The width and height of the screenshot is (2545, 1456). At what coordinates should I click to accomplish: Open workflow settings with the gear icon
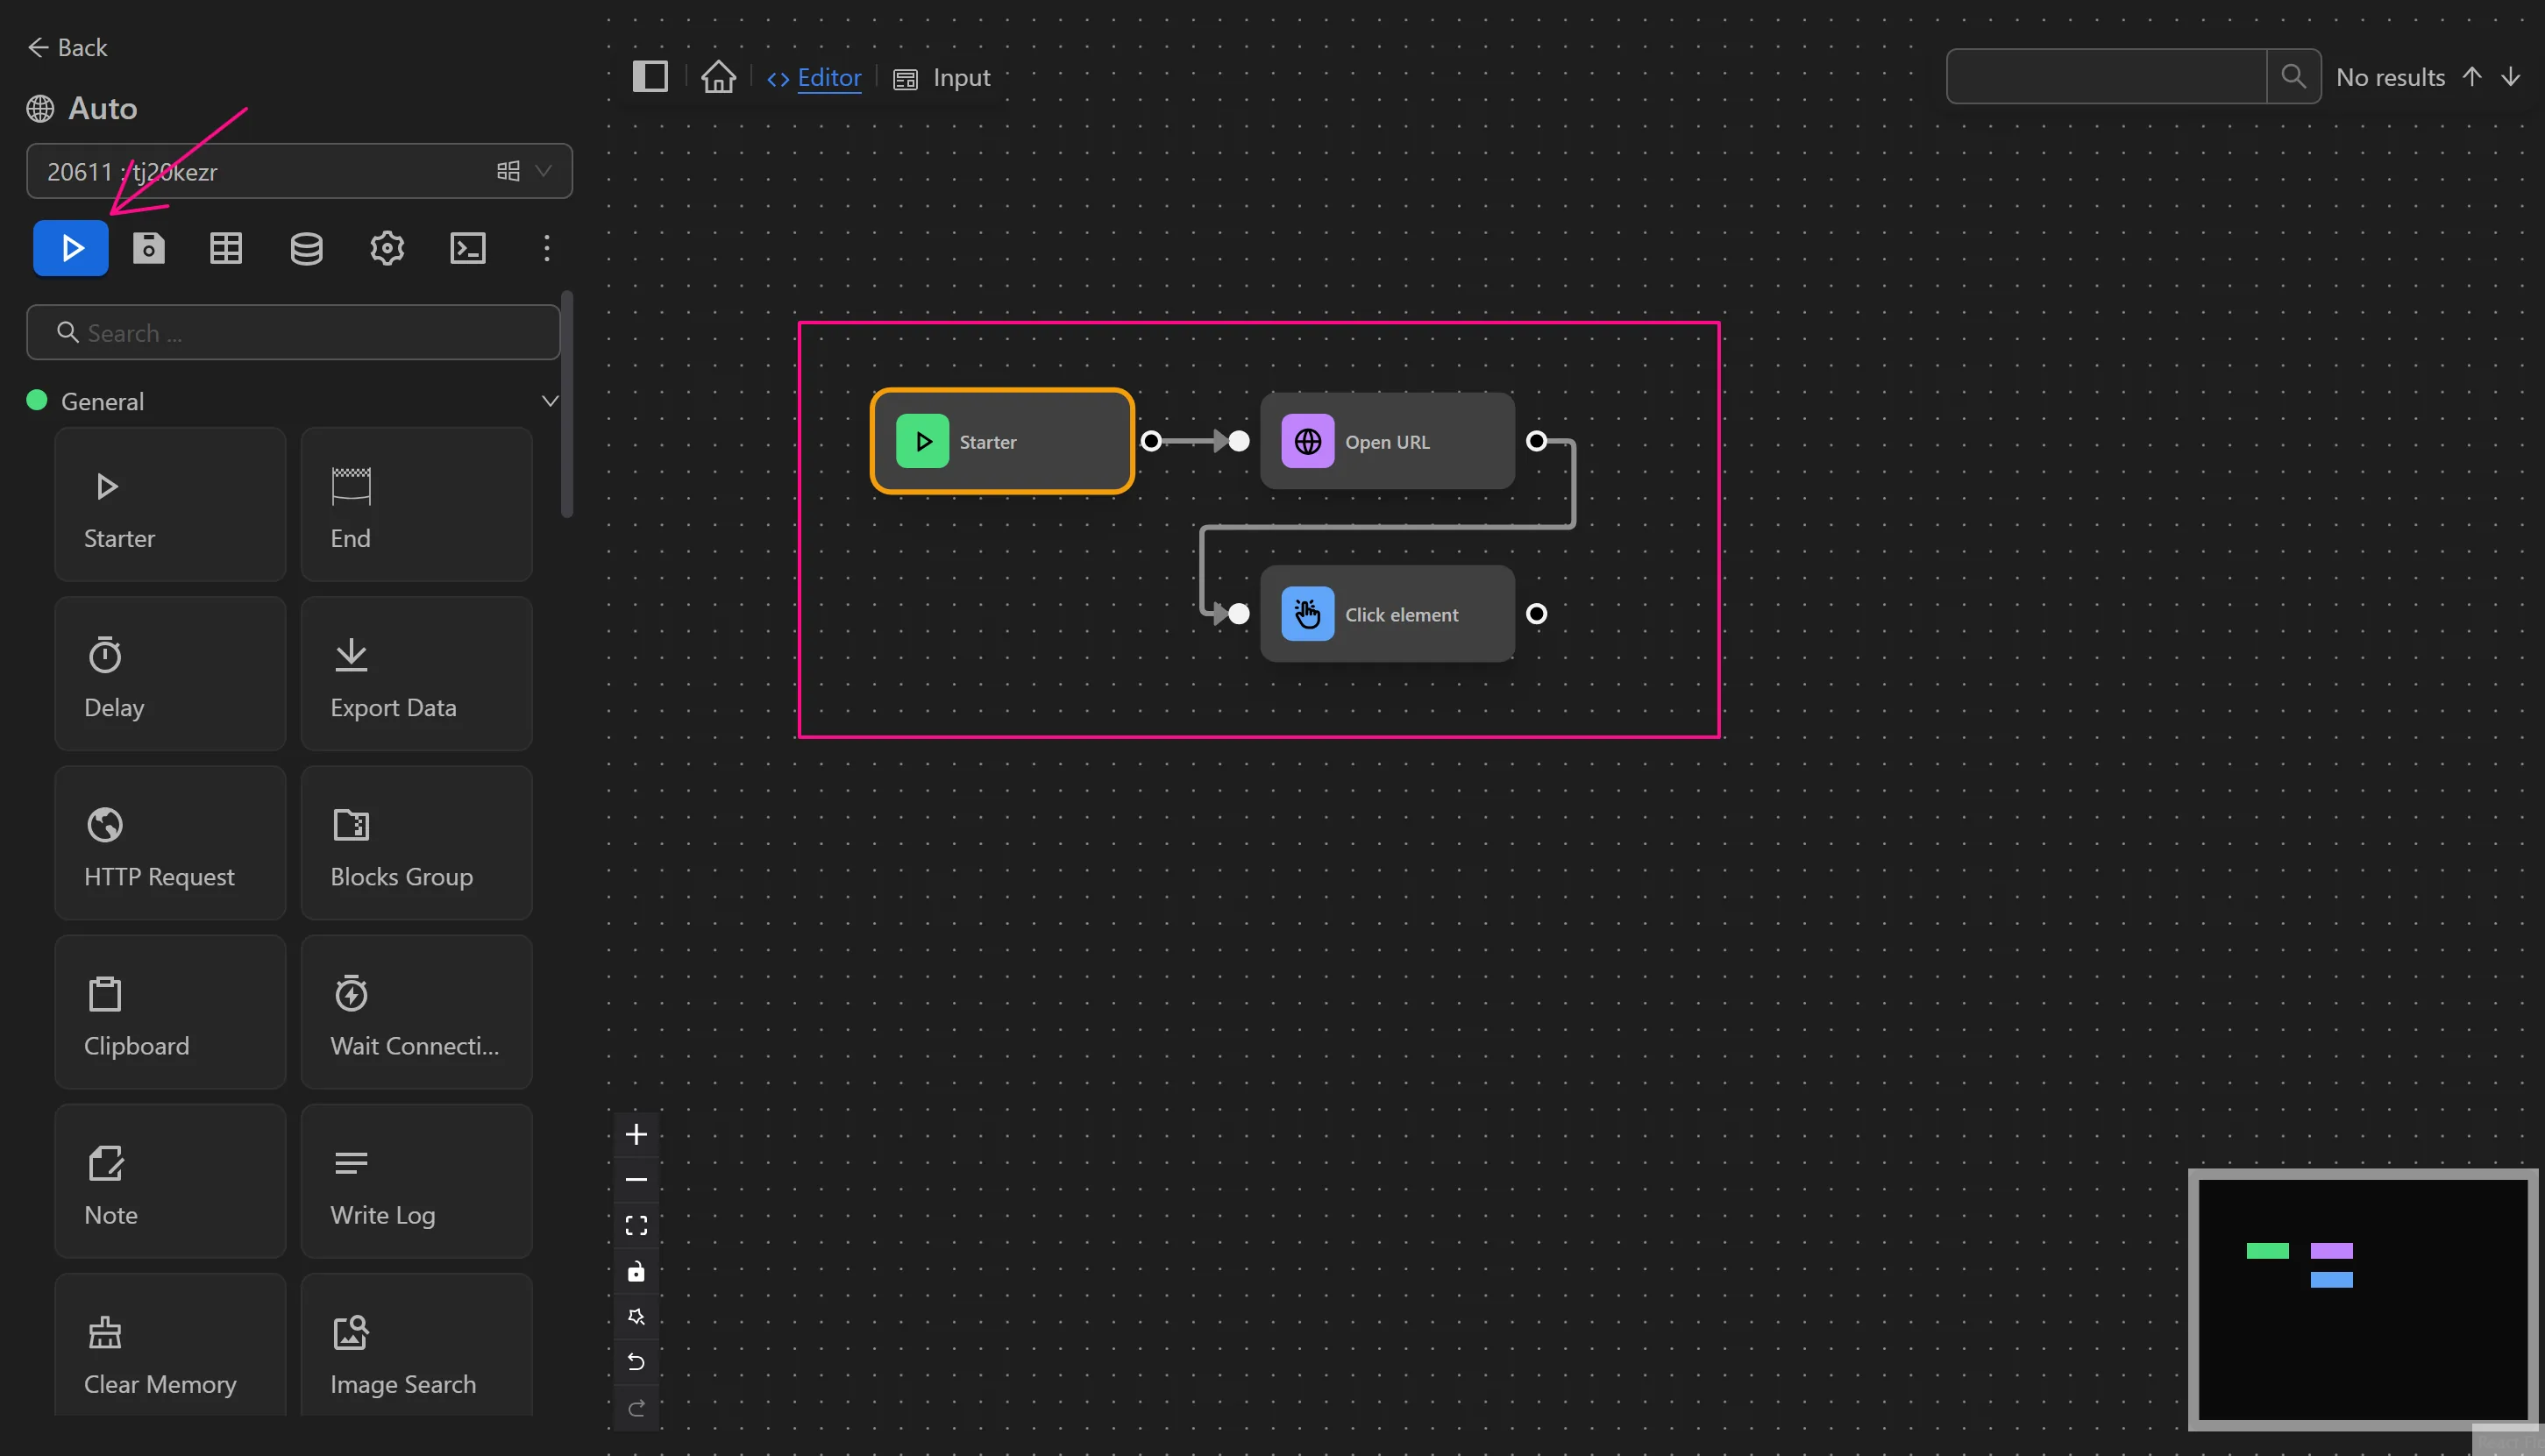387,247
